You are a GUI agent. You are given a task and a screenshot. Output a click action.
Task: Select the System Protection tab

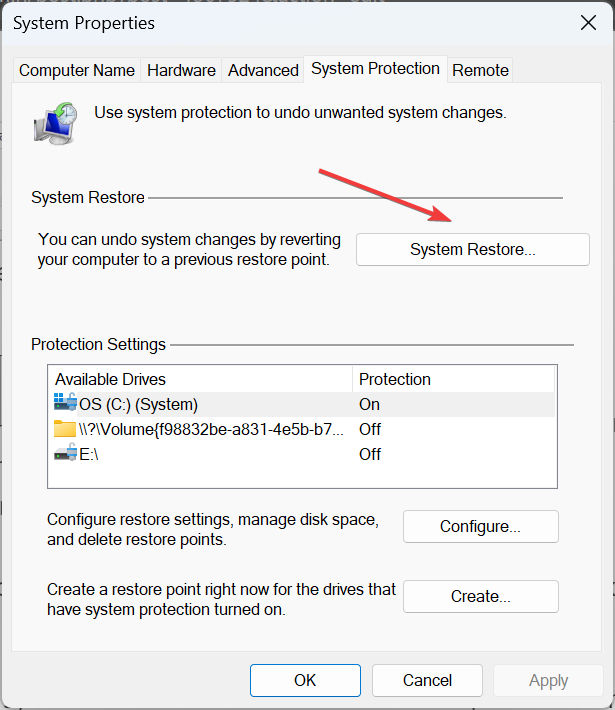pos(375,69)
